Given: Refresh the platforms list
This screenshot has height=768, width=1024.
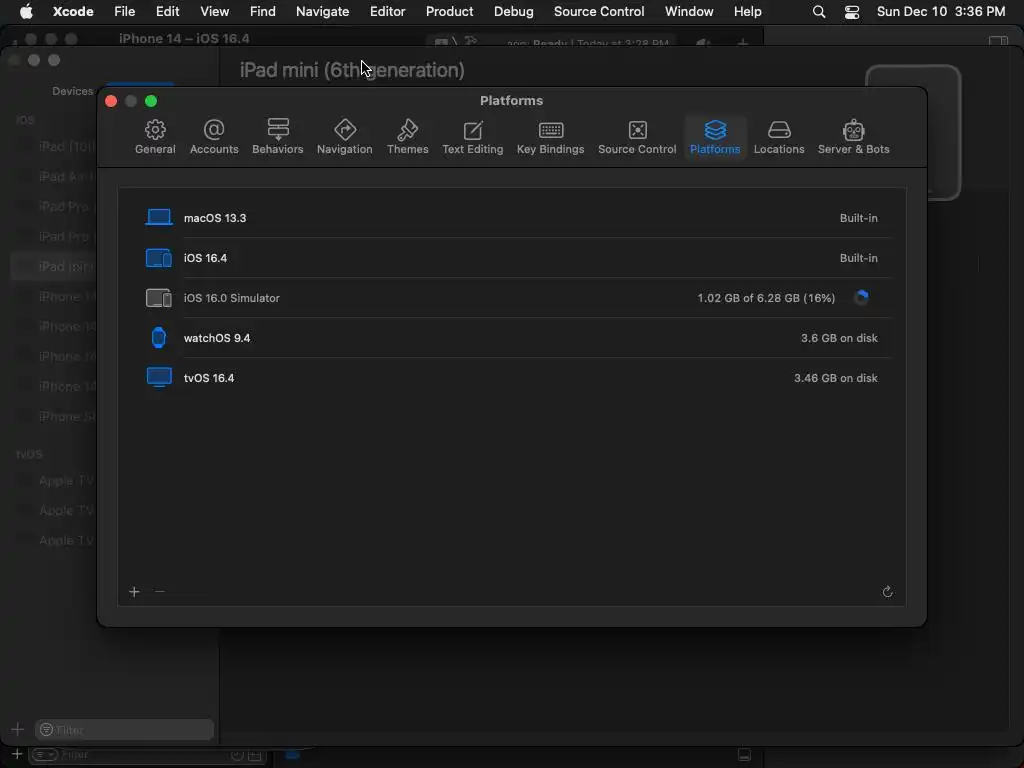Looking at the screenshot, I should 887,592.
